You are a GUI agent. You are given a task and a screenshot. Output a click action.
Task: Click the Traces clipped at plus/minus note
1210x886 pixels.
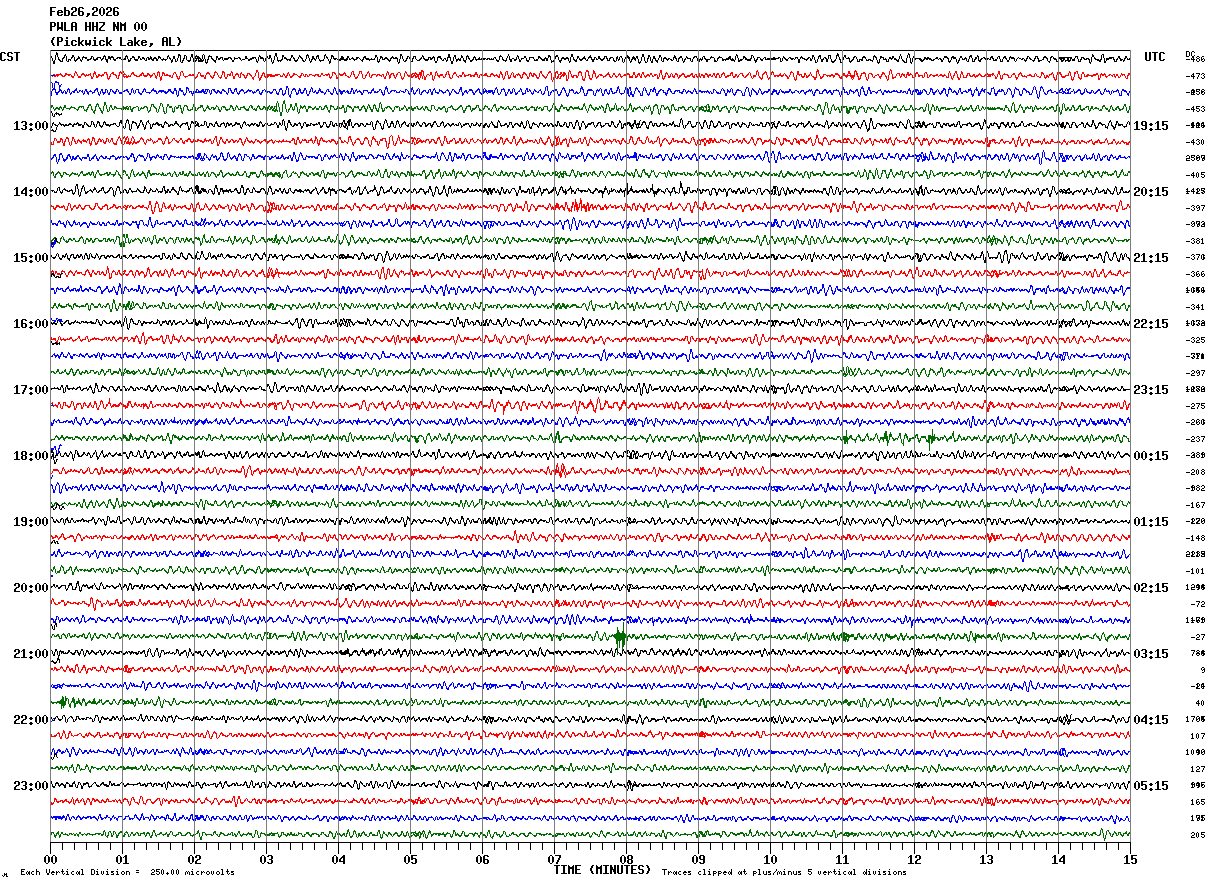point(784,873)
